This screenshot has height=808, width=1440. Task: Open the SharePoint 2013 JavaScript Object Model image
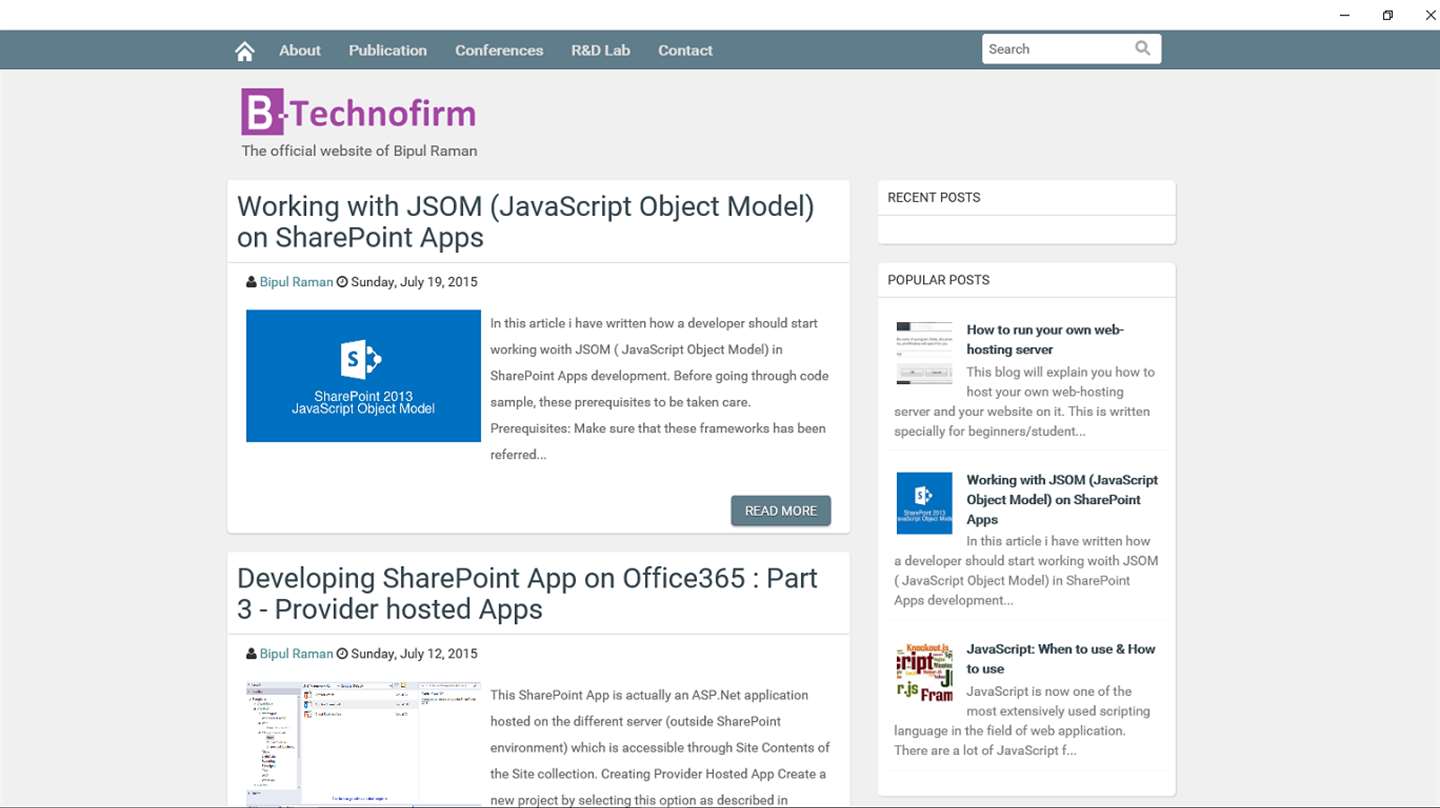coord(363,376)
